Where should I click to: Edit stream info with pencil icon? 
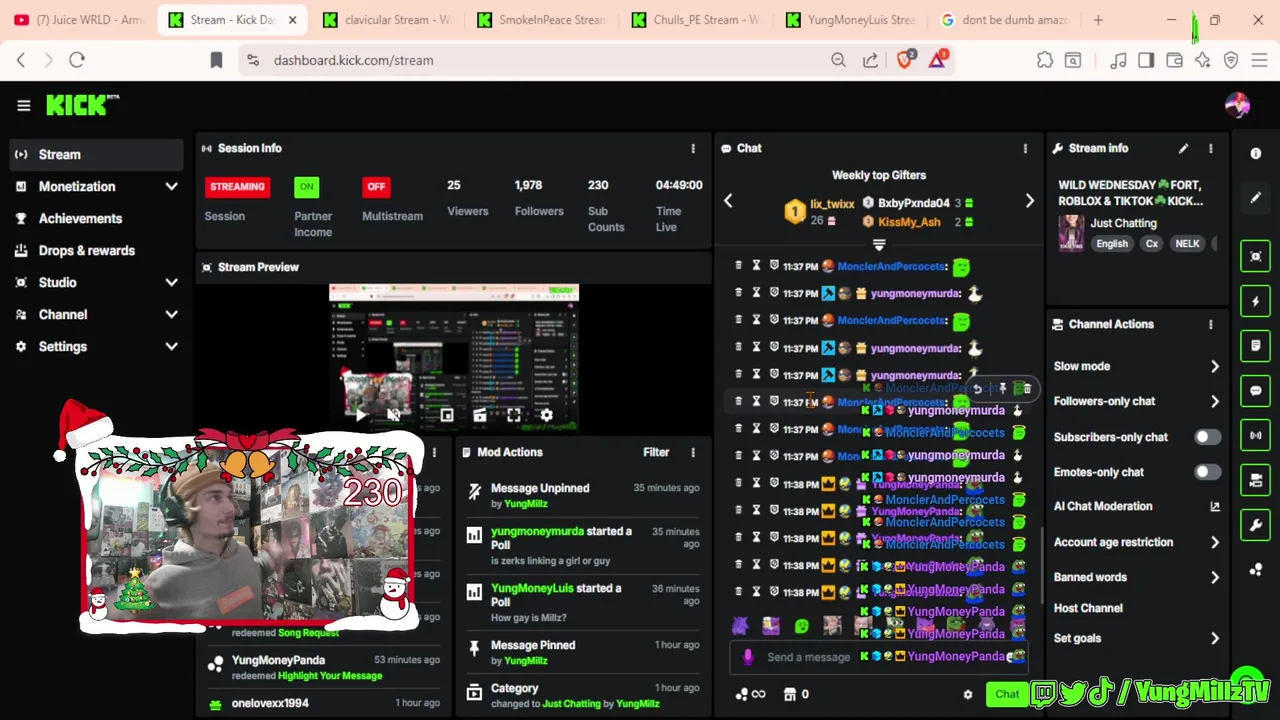pyautogui.click(x=1183, y=148)
